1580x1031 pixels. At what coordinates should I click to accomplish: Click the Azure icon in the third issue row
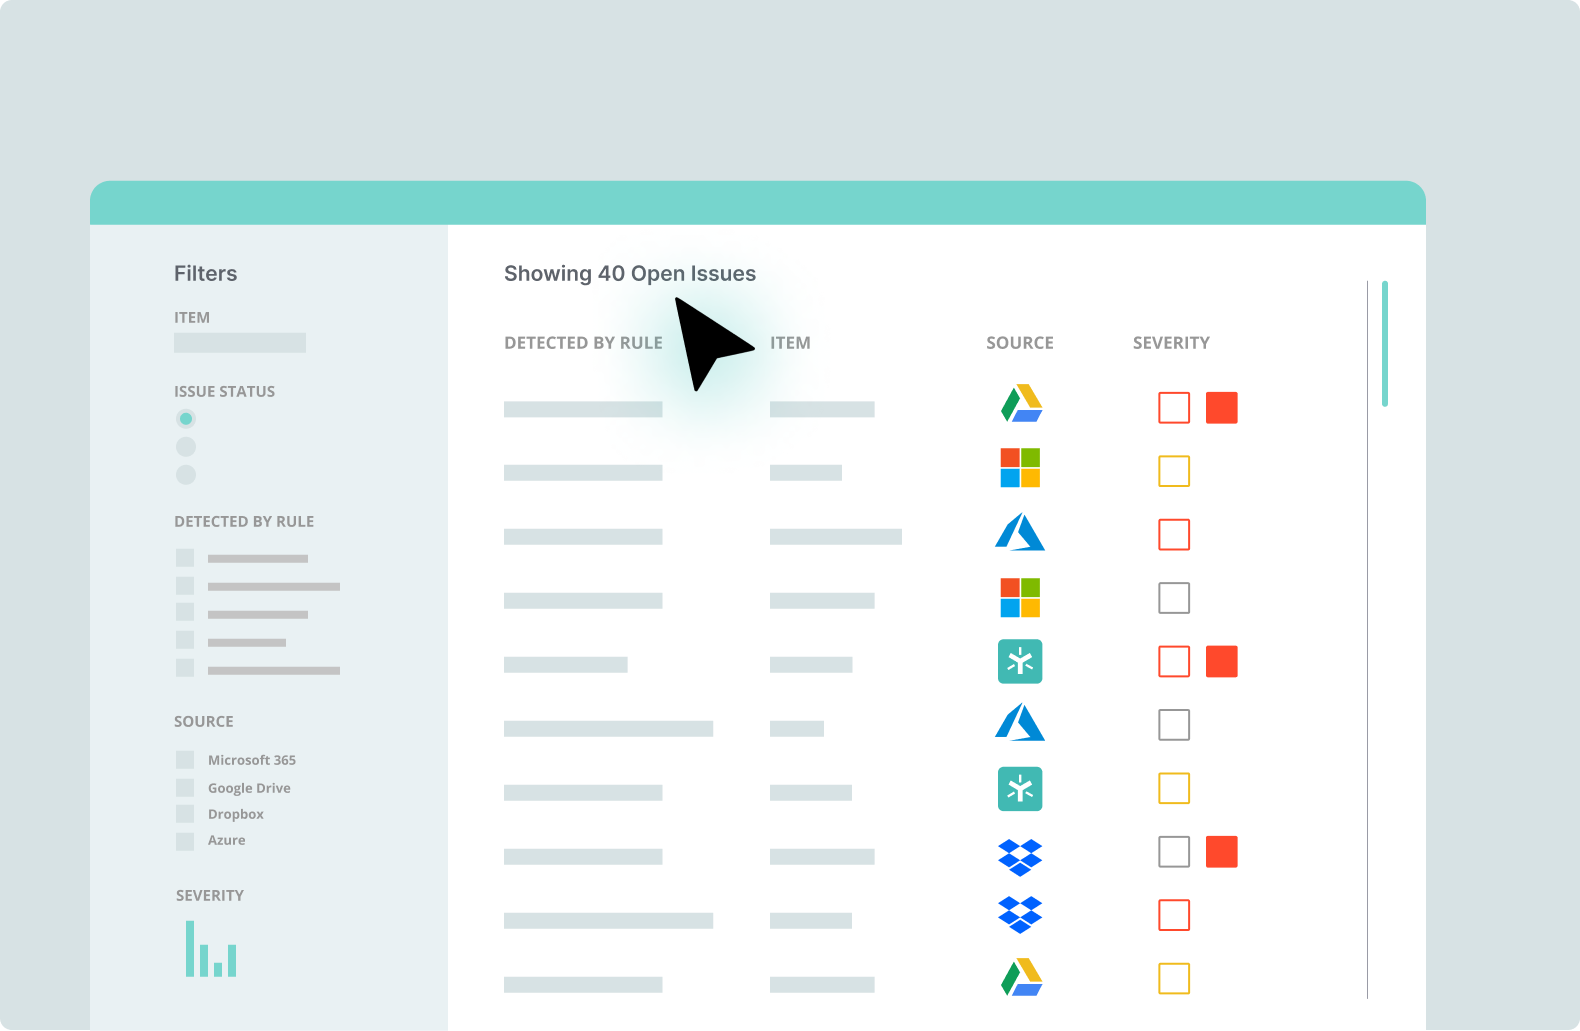pos(1020,532)
